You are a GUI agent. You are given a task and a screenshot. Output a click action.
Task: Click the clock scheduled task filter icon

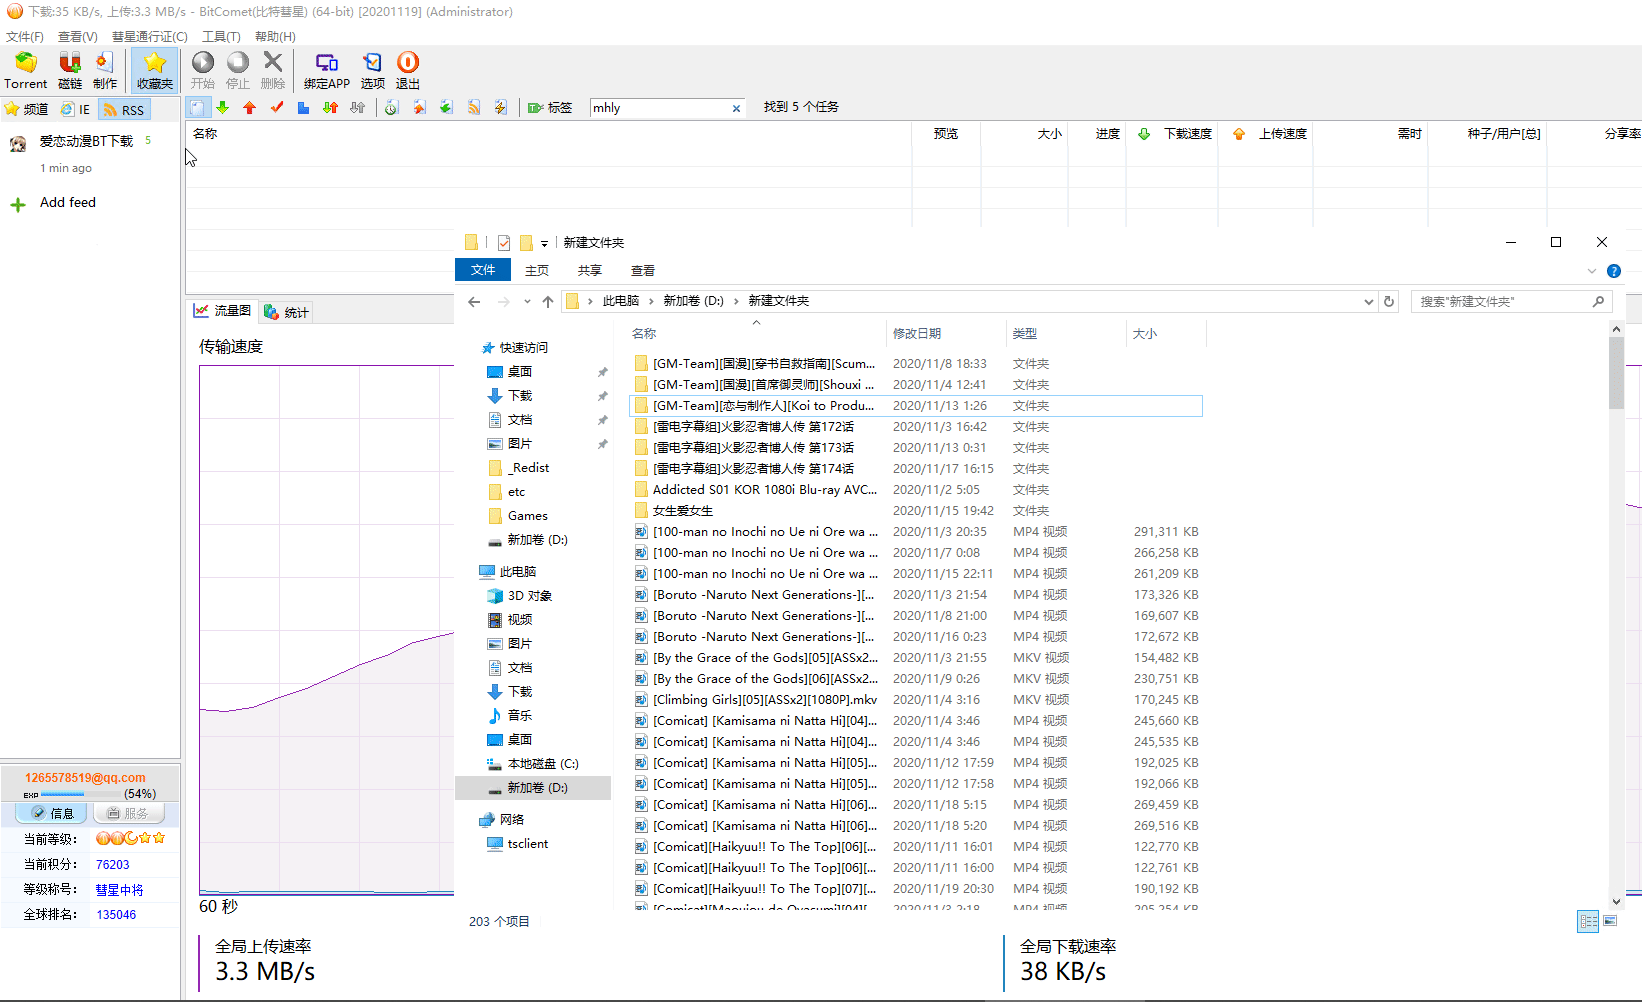click(x=392, y=107)
